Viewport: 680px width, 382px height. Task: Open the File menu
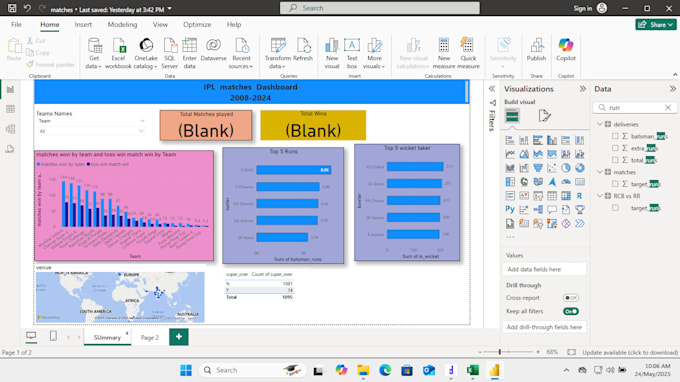(16, 25)
